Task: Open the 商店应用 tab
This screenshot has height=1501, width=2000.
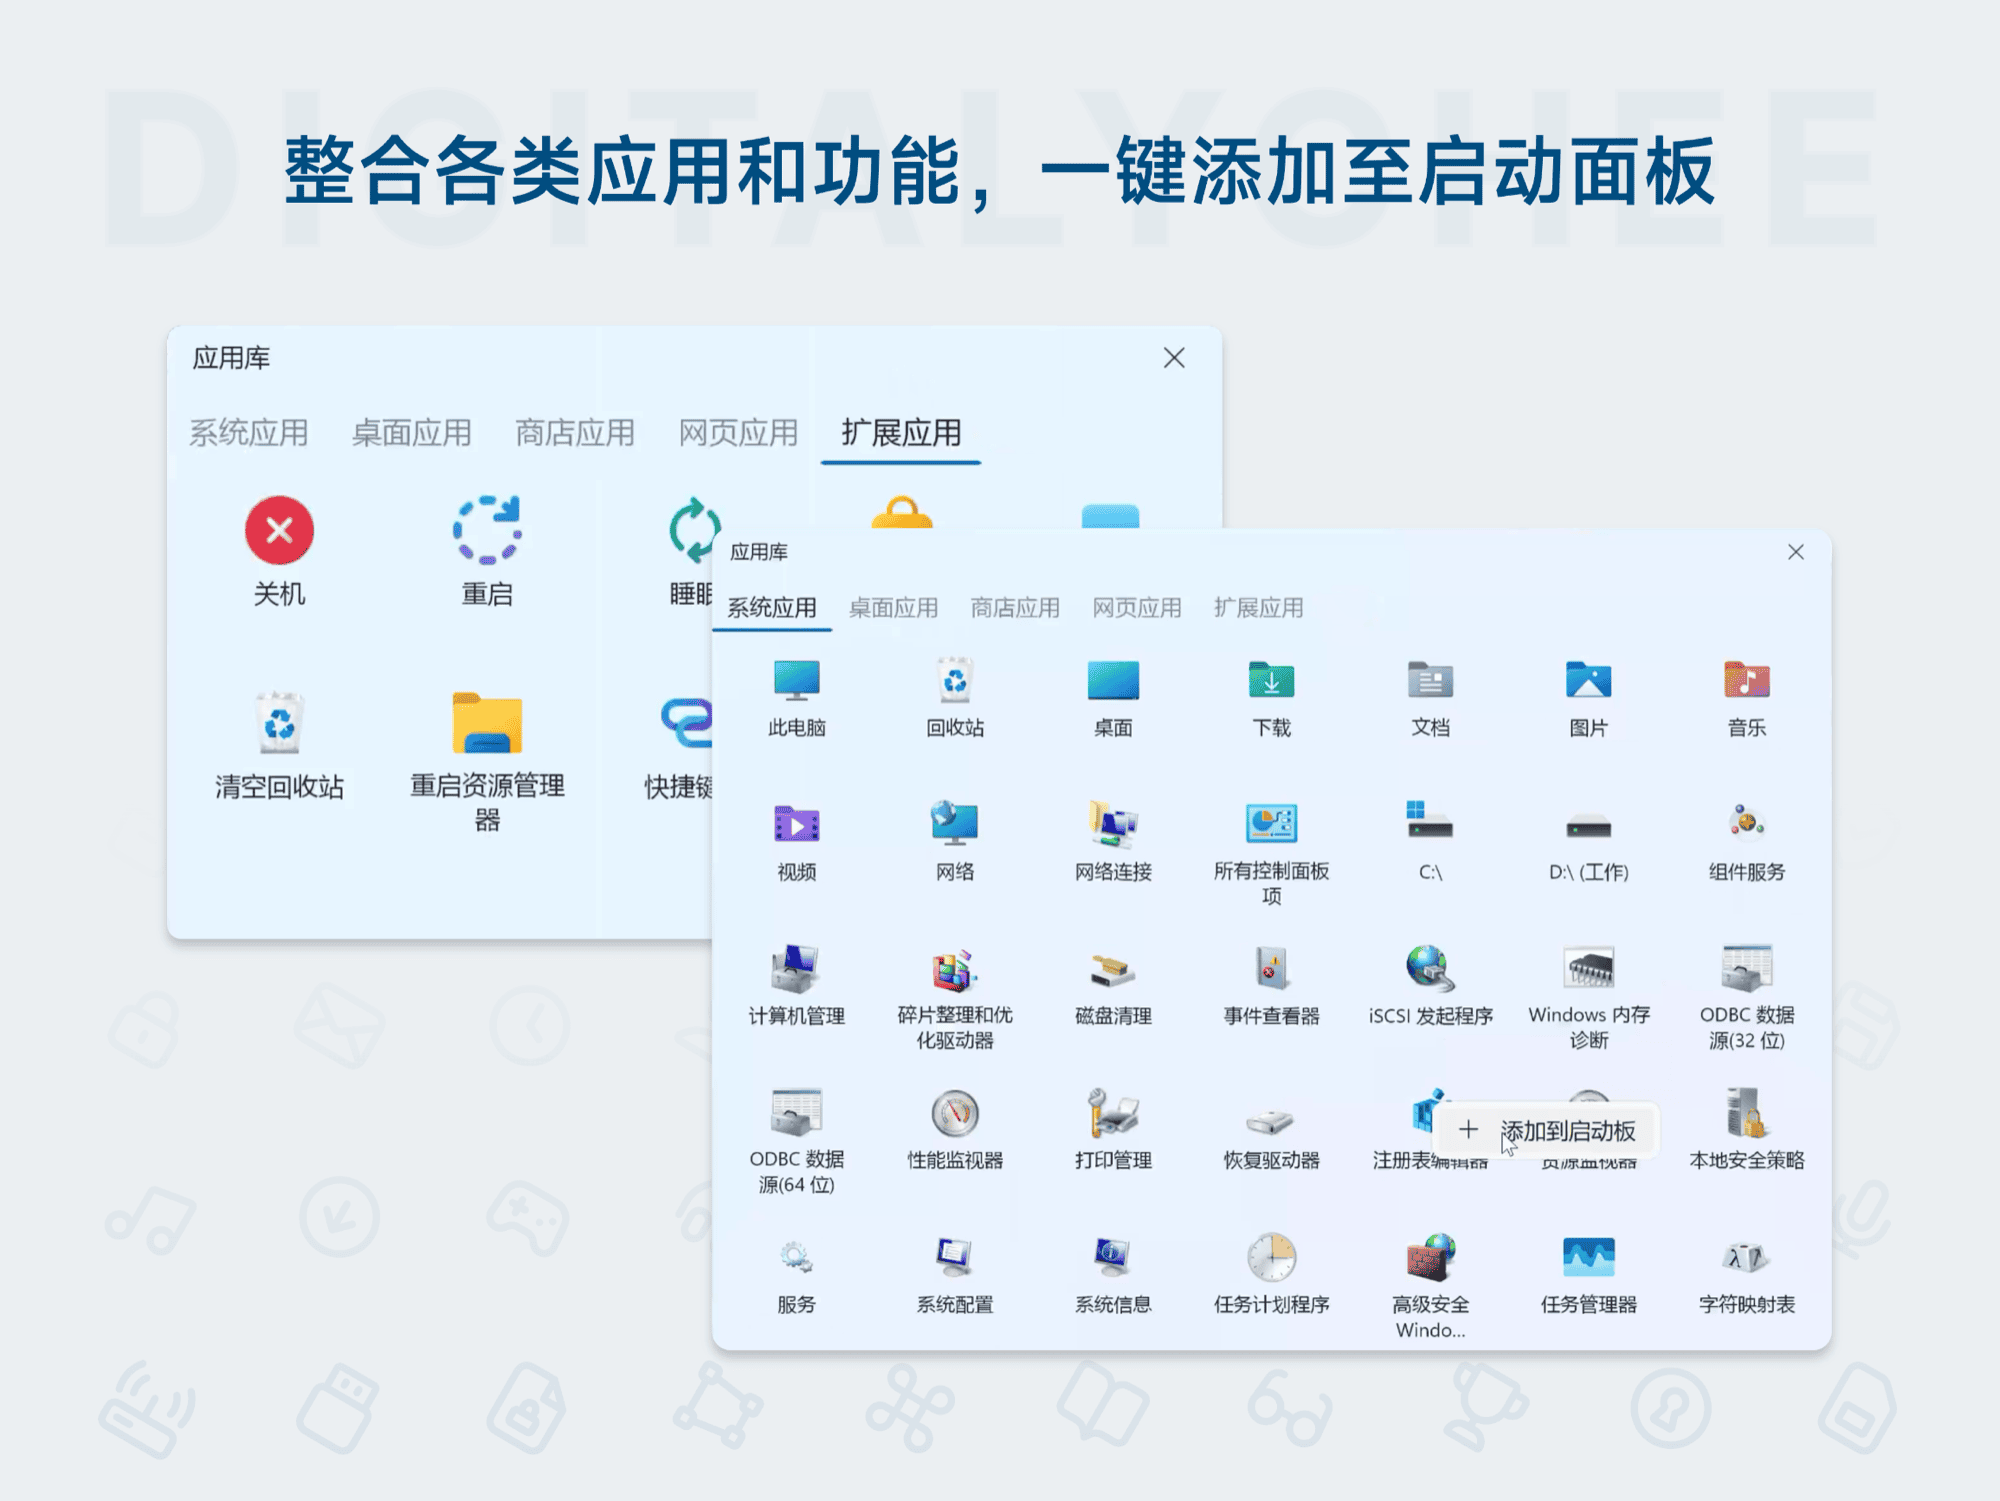Action: [1013, 607]
